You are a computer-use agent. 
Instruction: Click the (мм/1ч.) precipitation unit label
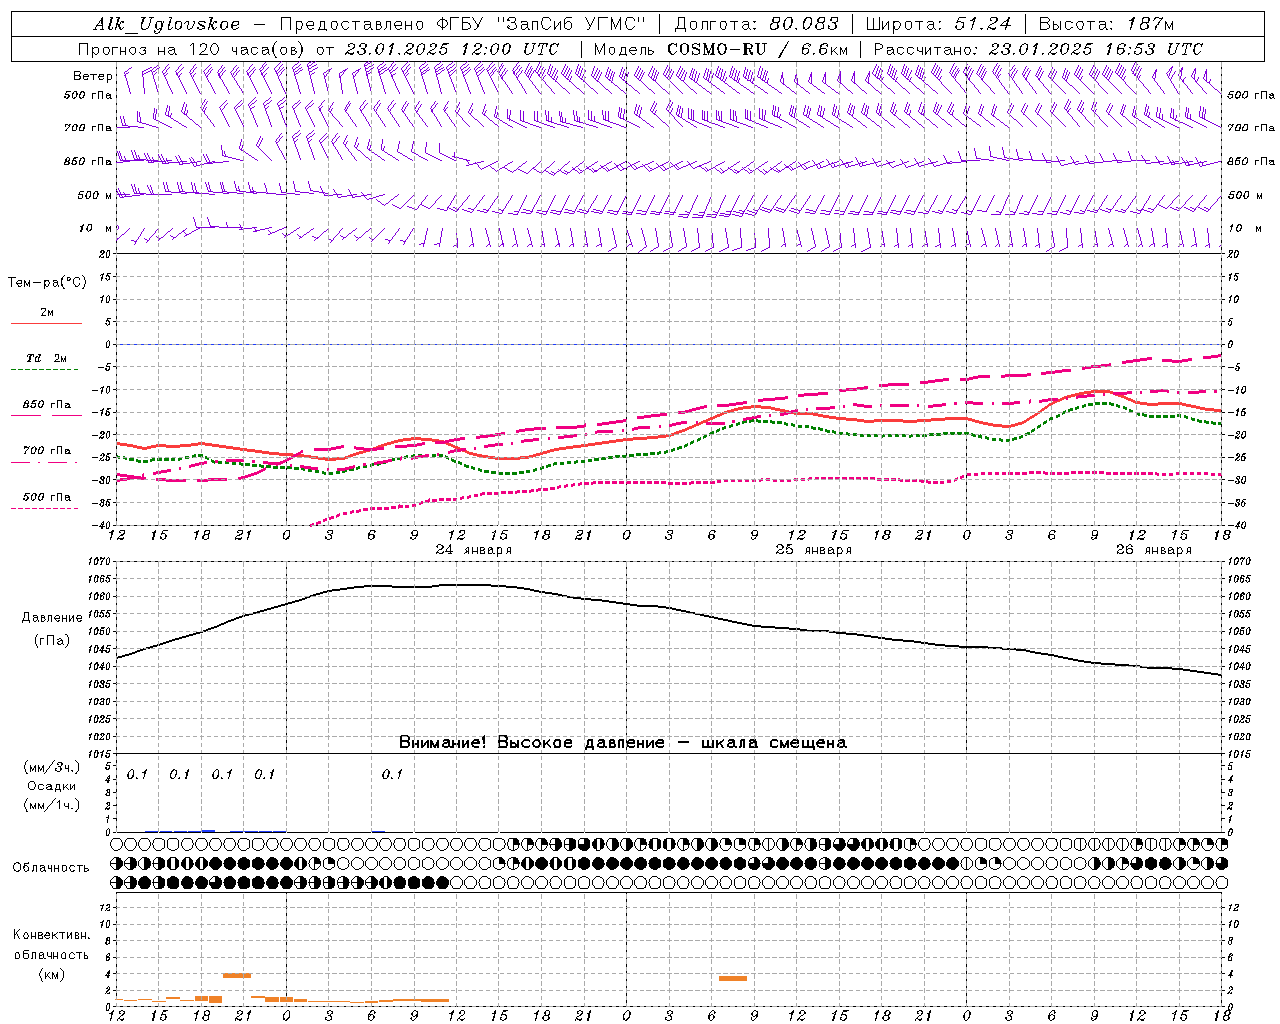(52, 805)
